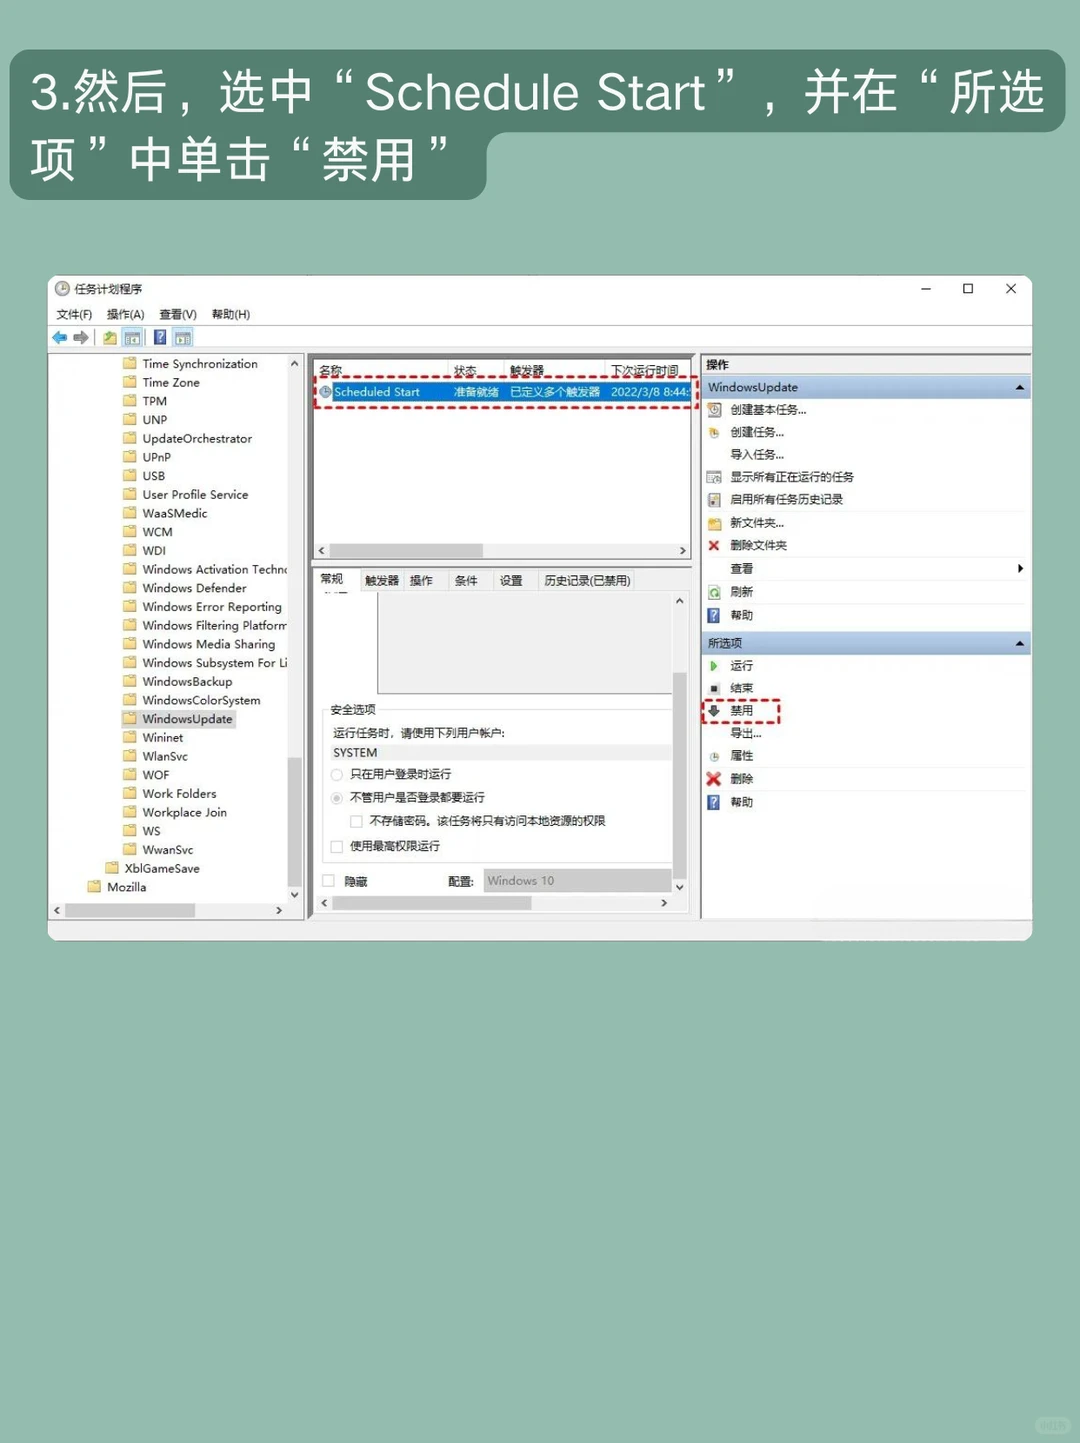Select the Workplace Join tree folder

pos(184,813)
